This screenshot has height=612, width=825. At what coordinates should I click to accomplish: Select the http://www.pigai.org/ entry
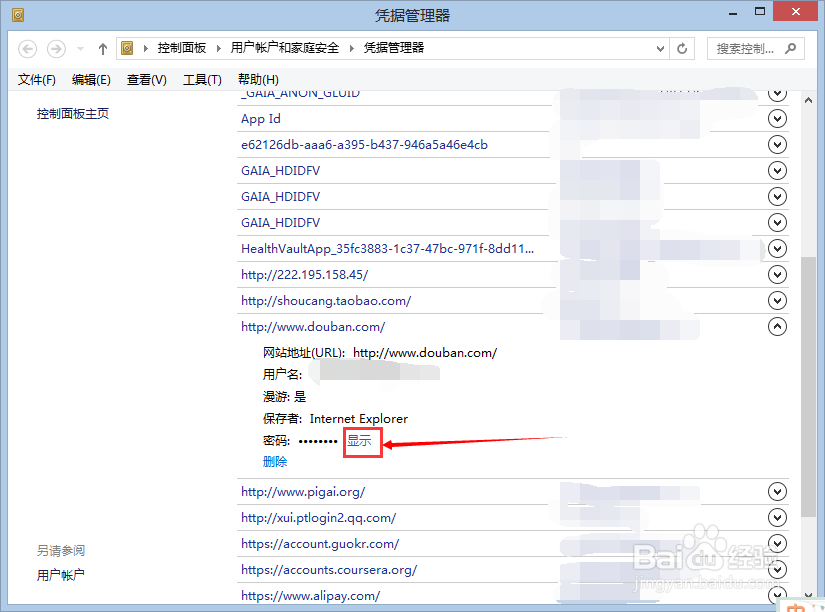[303, 491]
